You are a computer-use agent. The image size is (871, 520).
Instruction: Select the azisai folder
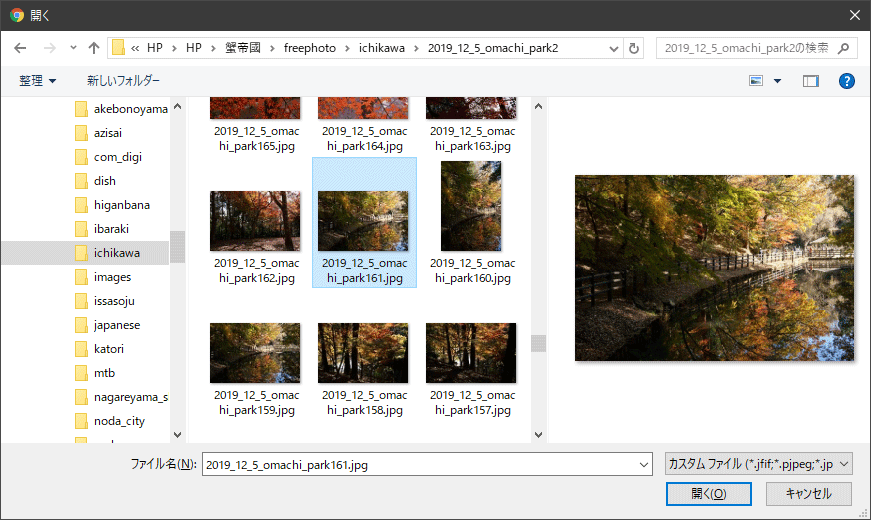click(x=98, y=133)
